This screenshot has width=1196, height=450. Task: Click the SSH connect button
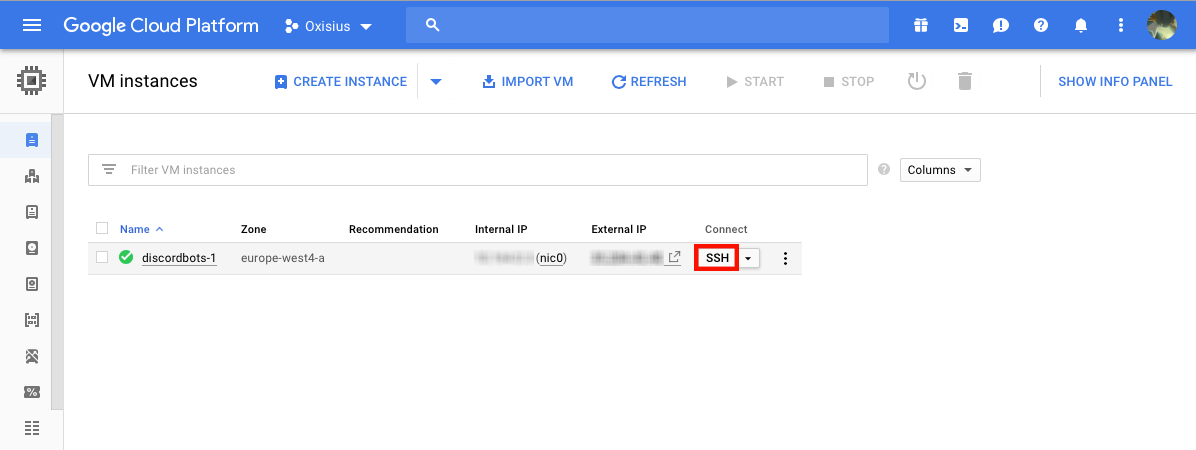717,258
